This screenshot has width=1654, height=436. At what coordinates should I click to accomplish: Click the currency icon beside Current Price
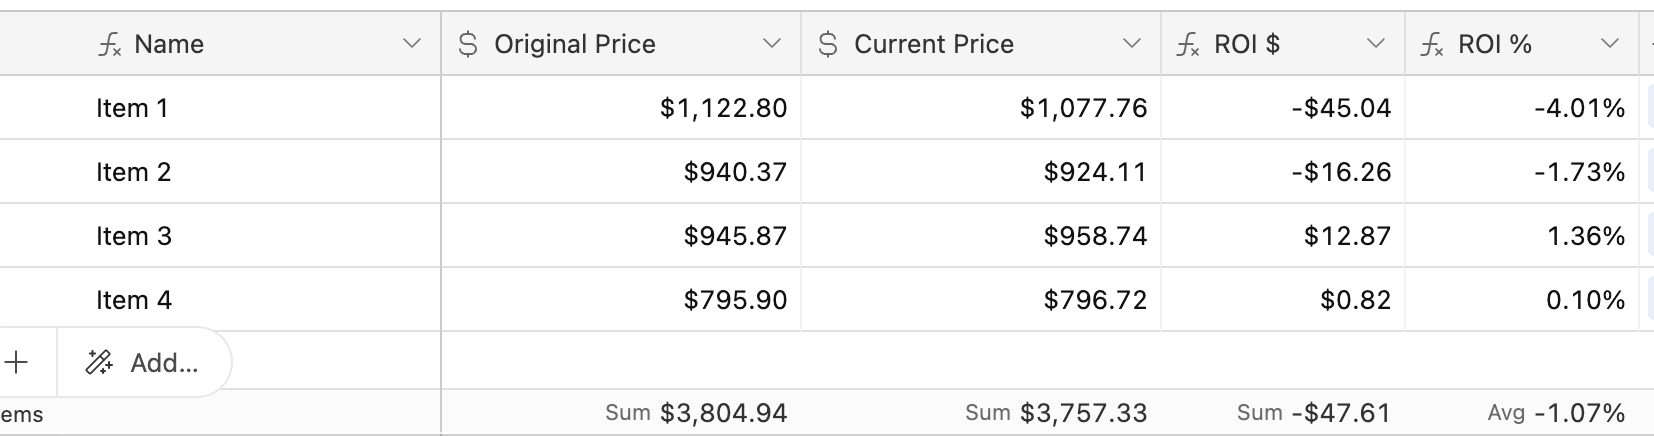click(827, 44)
